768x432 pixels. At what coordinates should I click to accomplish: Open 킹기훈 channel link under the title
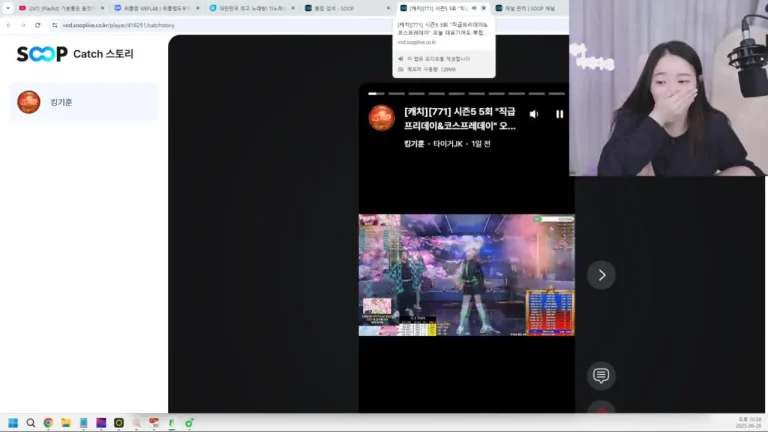pyautogui.click(x=414, y=144)
